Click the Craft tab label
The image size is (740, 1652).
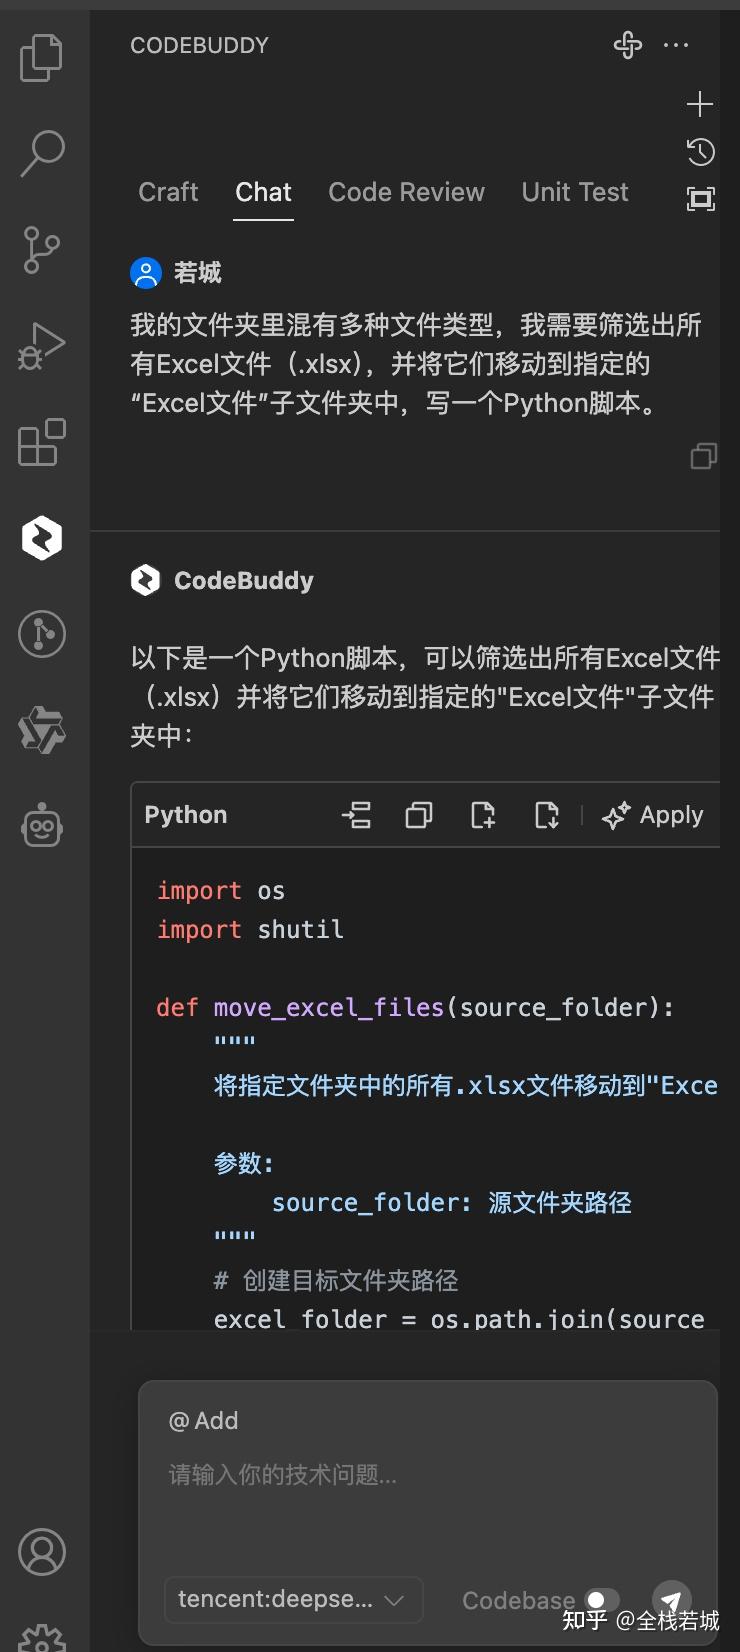coord(167,192)
